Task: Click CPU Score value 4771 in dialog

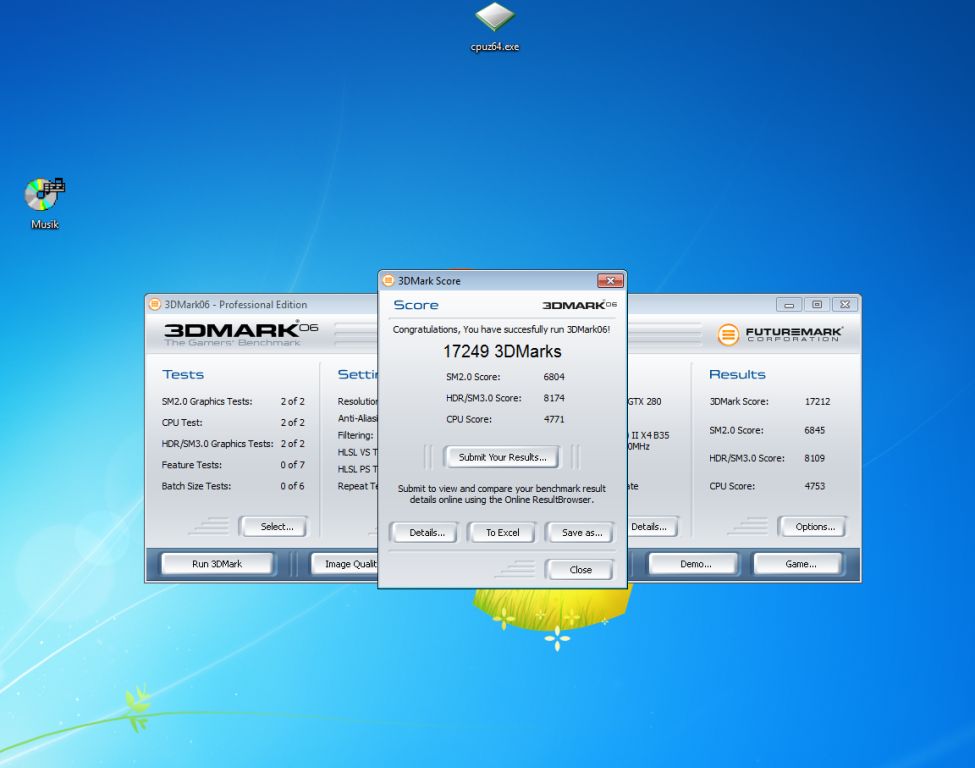Action: coord(553,419)
